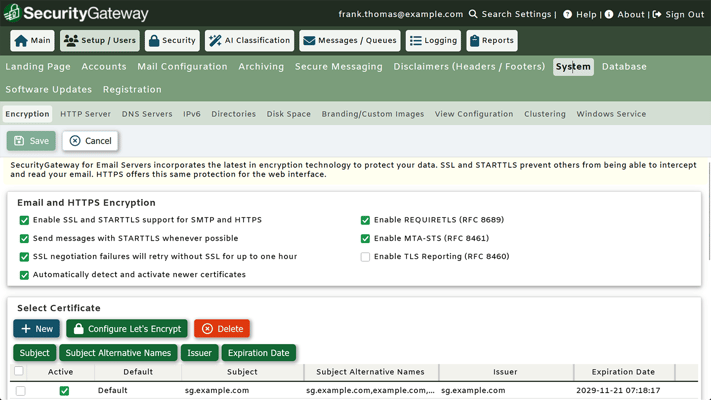Screen dimensions: 711x400
Task: Switch to Windows Service tab
Action: point(611,114)
